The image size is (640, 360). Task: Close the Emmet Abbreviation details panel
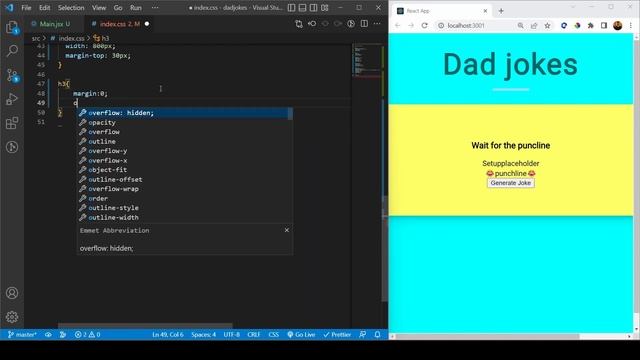click(x=287, y=230)
